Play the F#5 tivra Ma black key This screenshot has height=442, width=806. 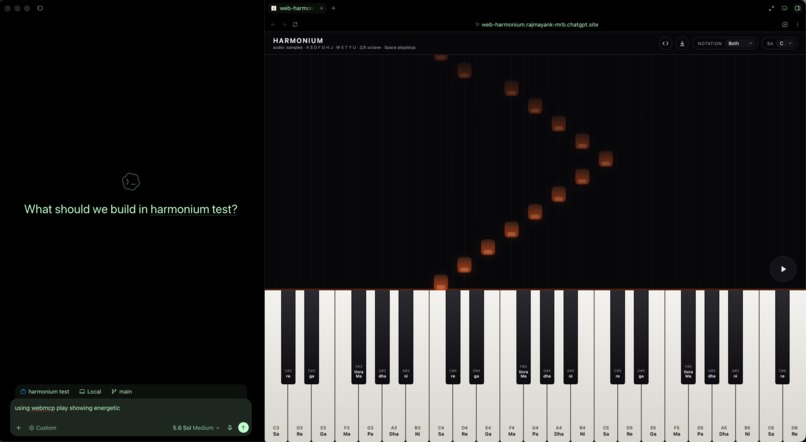coord(688,337)
